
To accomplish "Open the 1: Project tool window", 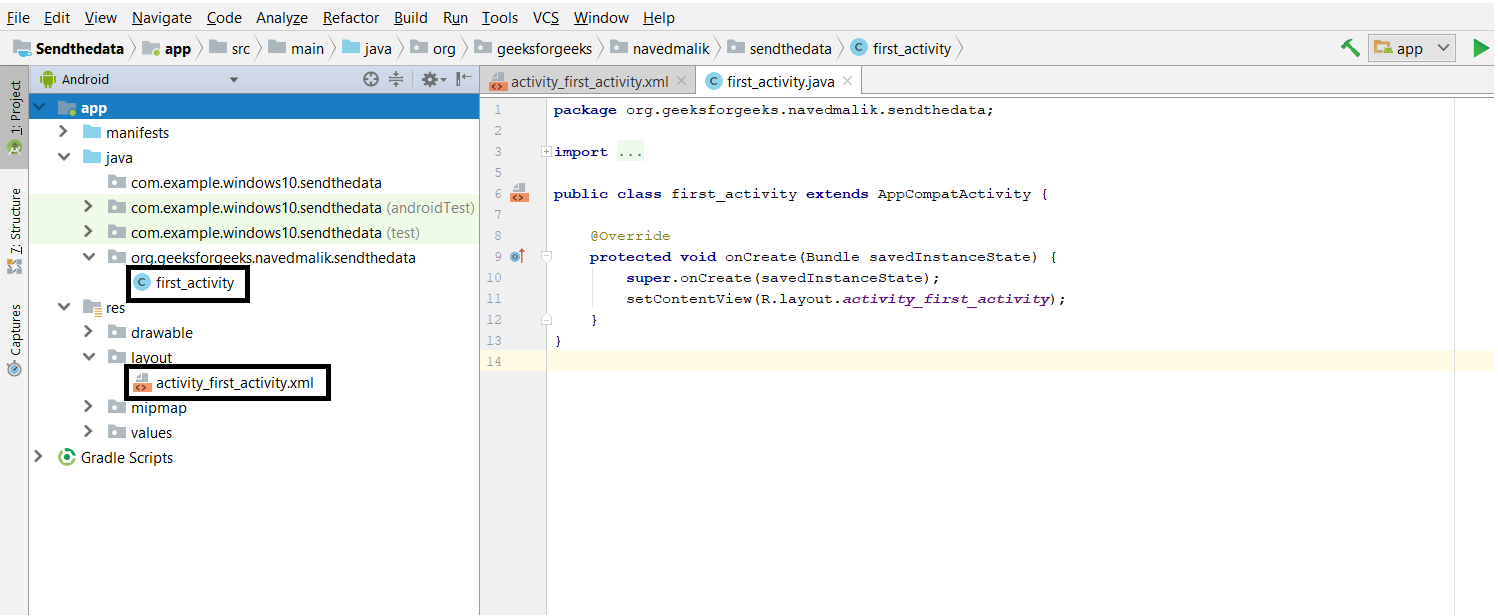I will (15, 117).
